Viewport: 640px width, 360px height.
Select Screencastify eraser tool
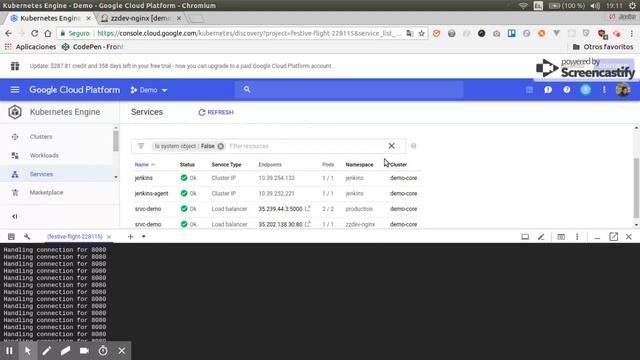(x=65, y=351)
